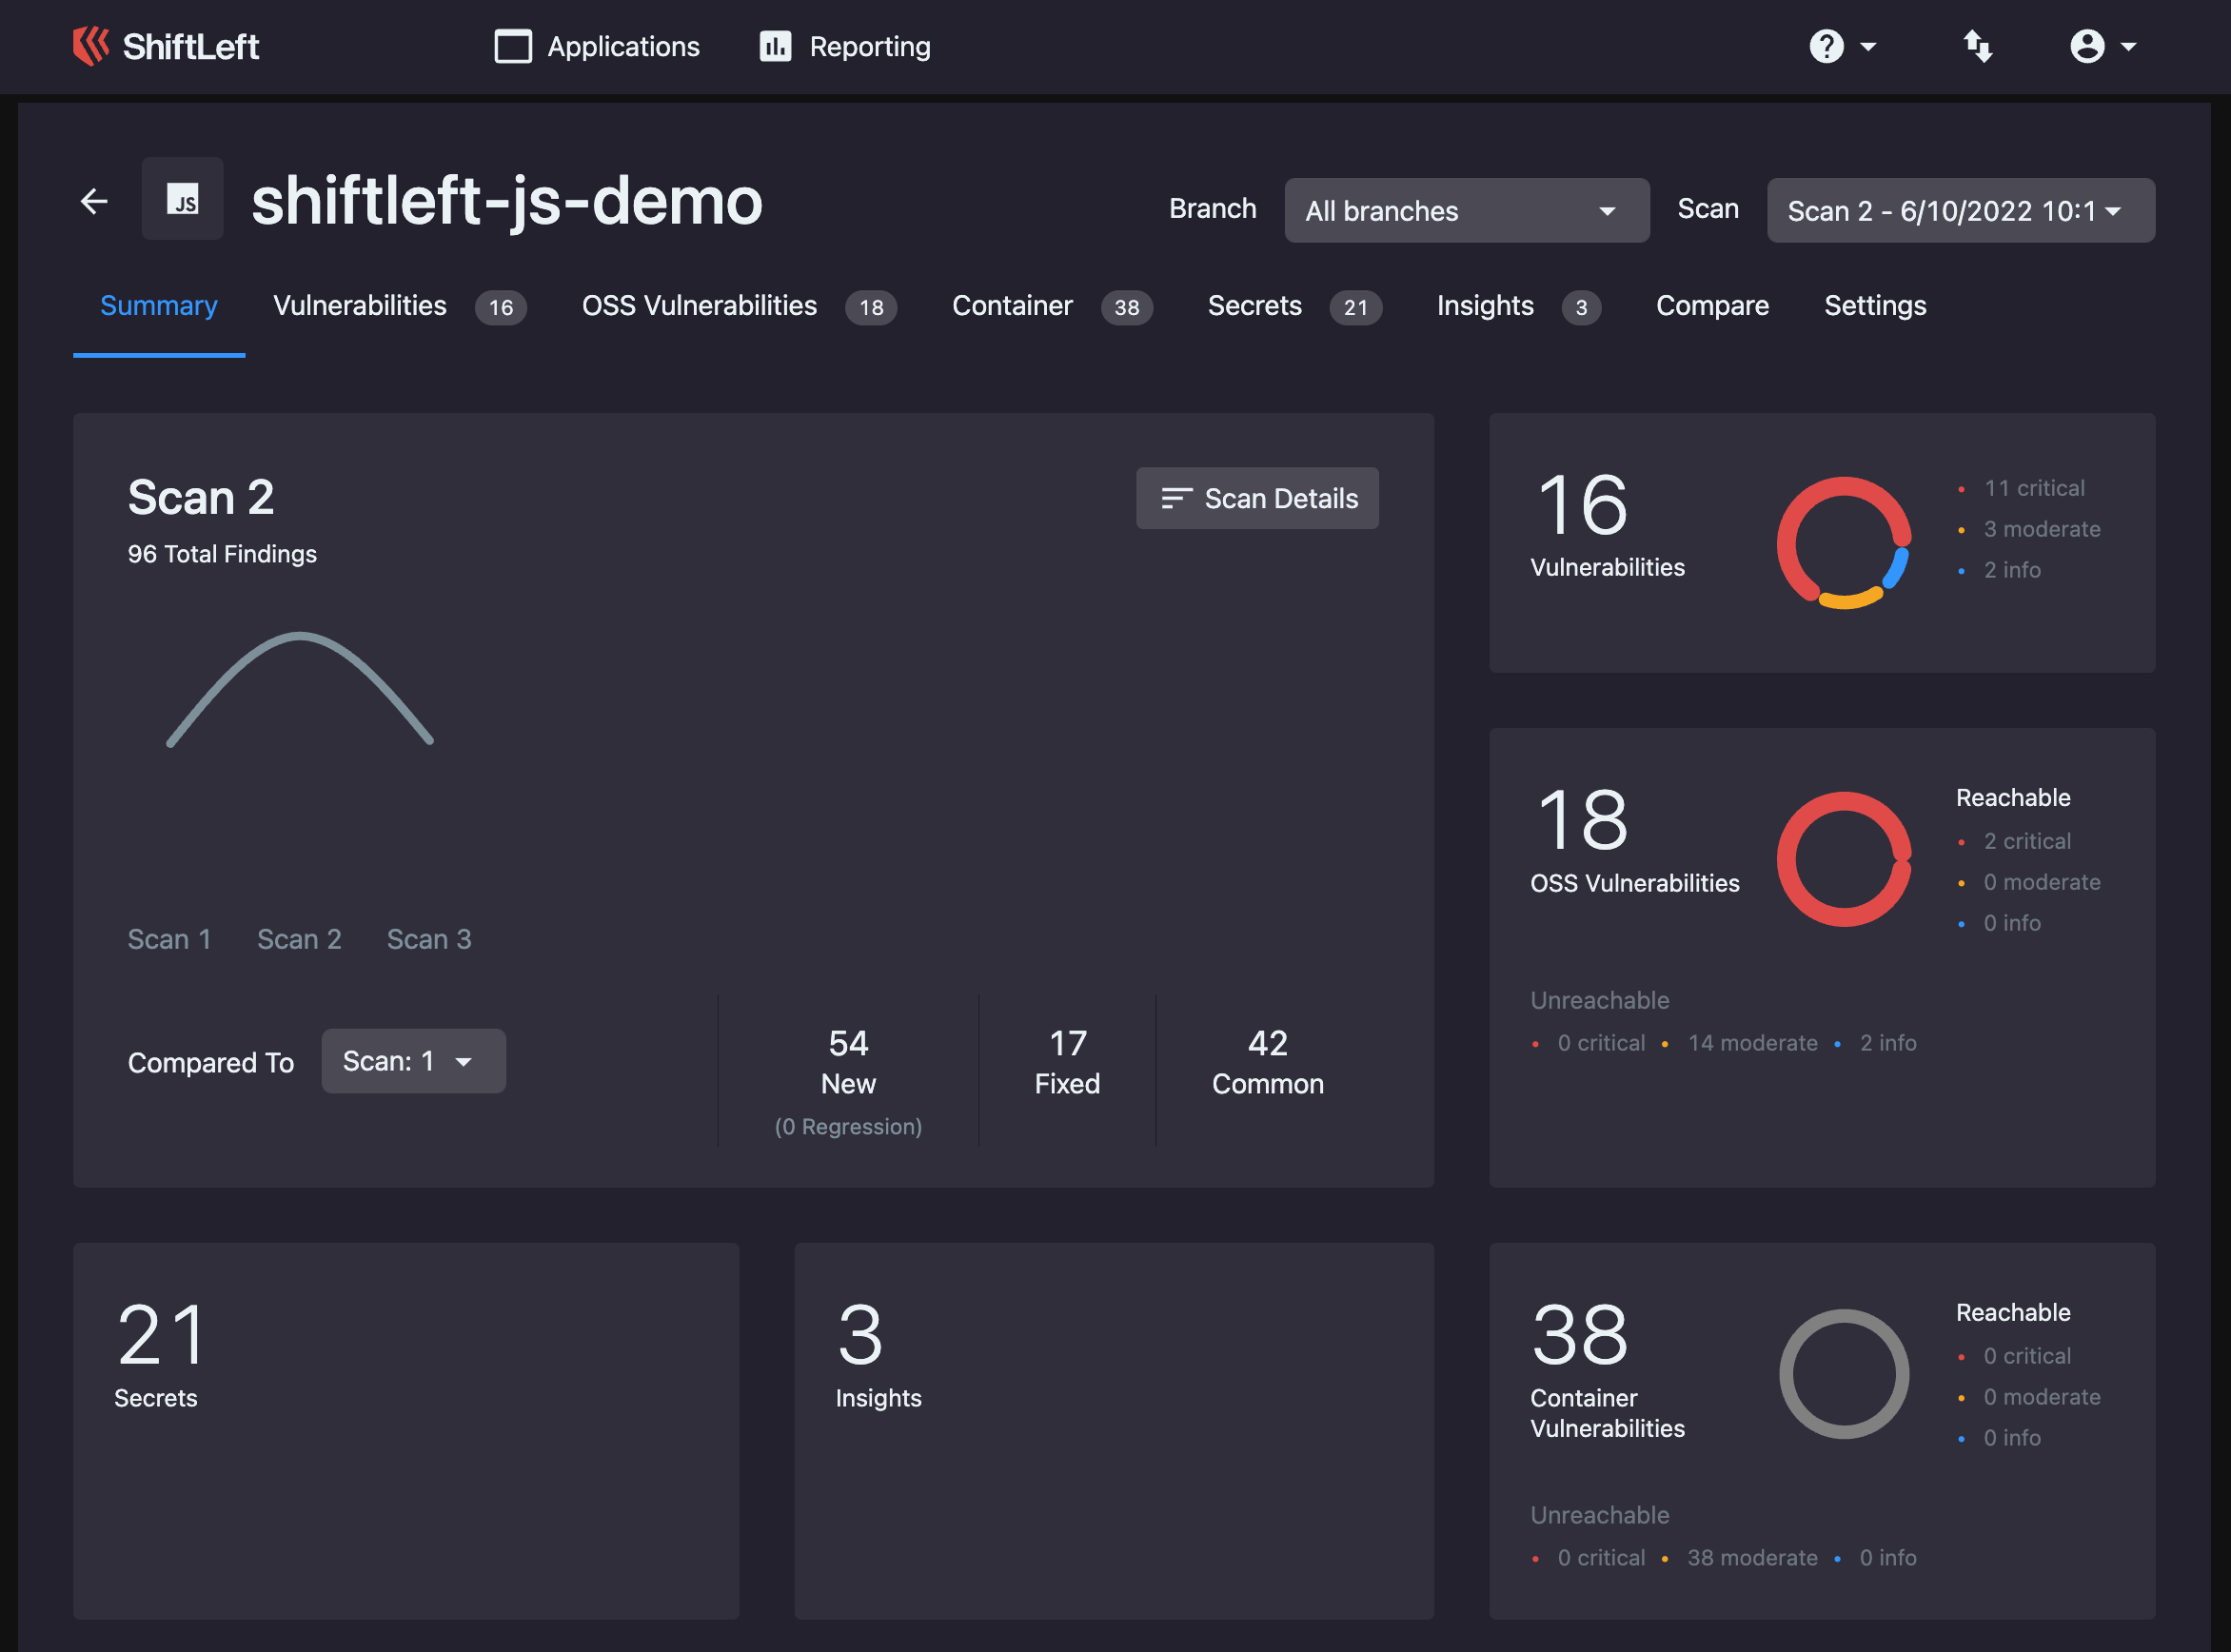Click the Scan Details button
This screenshot has height=1652, width=2231.
click(x=1257, y=498)
